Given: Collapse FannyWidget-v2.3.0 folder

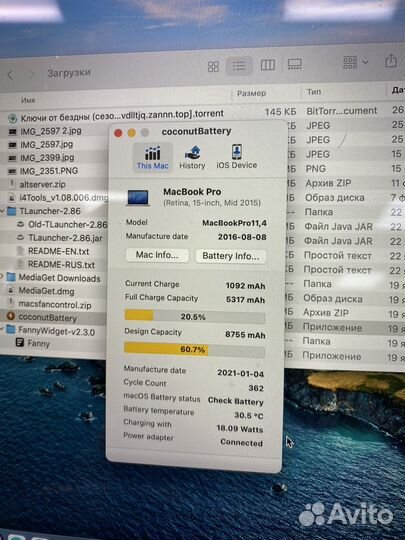Looking at the screenshot, I should (x=2, y=330).
